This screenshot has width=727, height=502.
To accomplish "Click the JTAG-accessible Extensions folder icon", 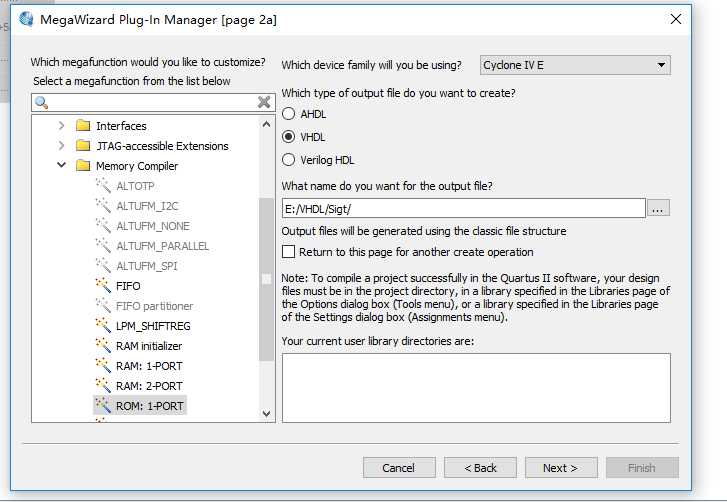I will pyautogui.click(x=83, y=146).
